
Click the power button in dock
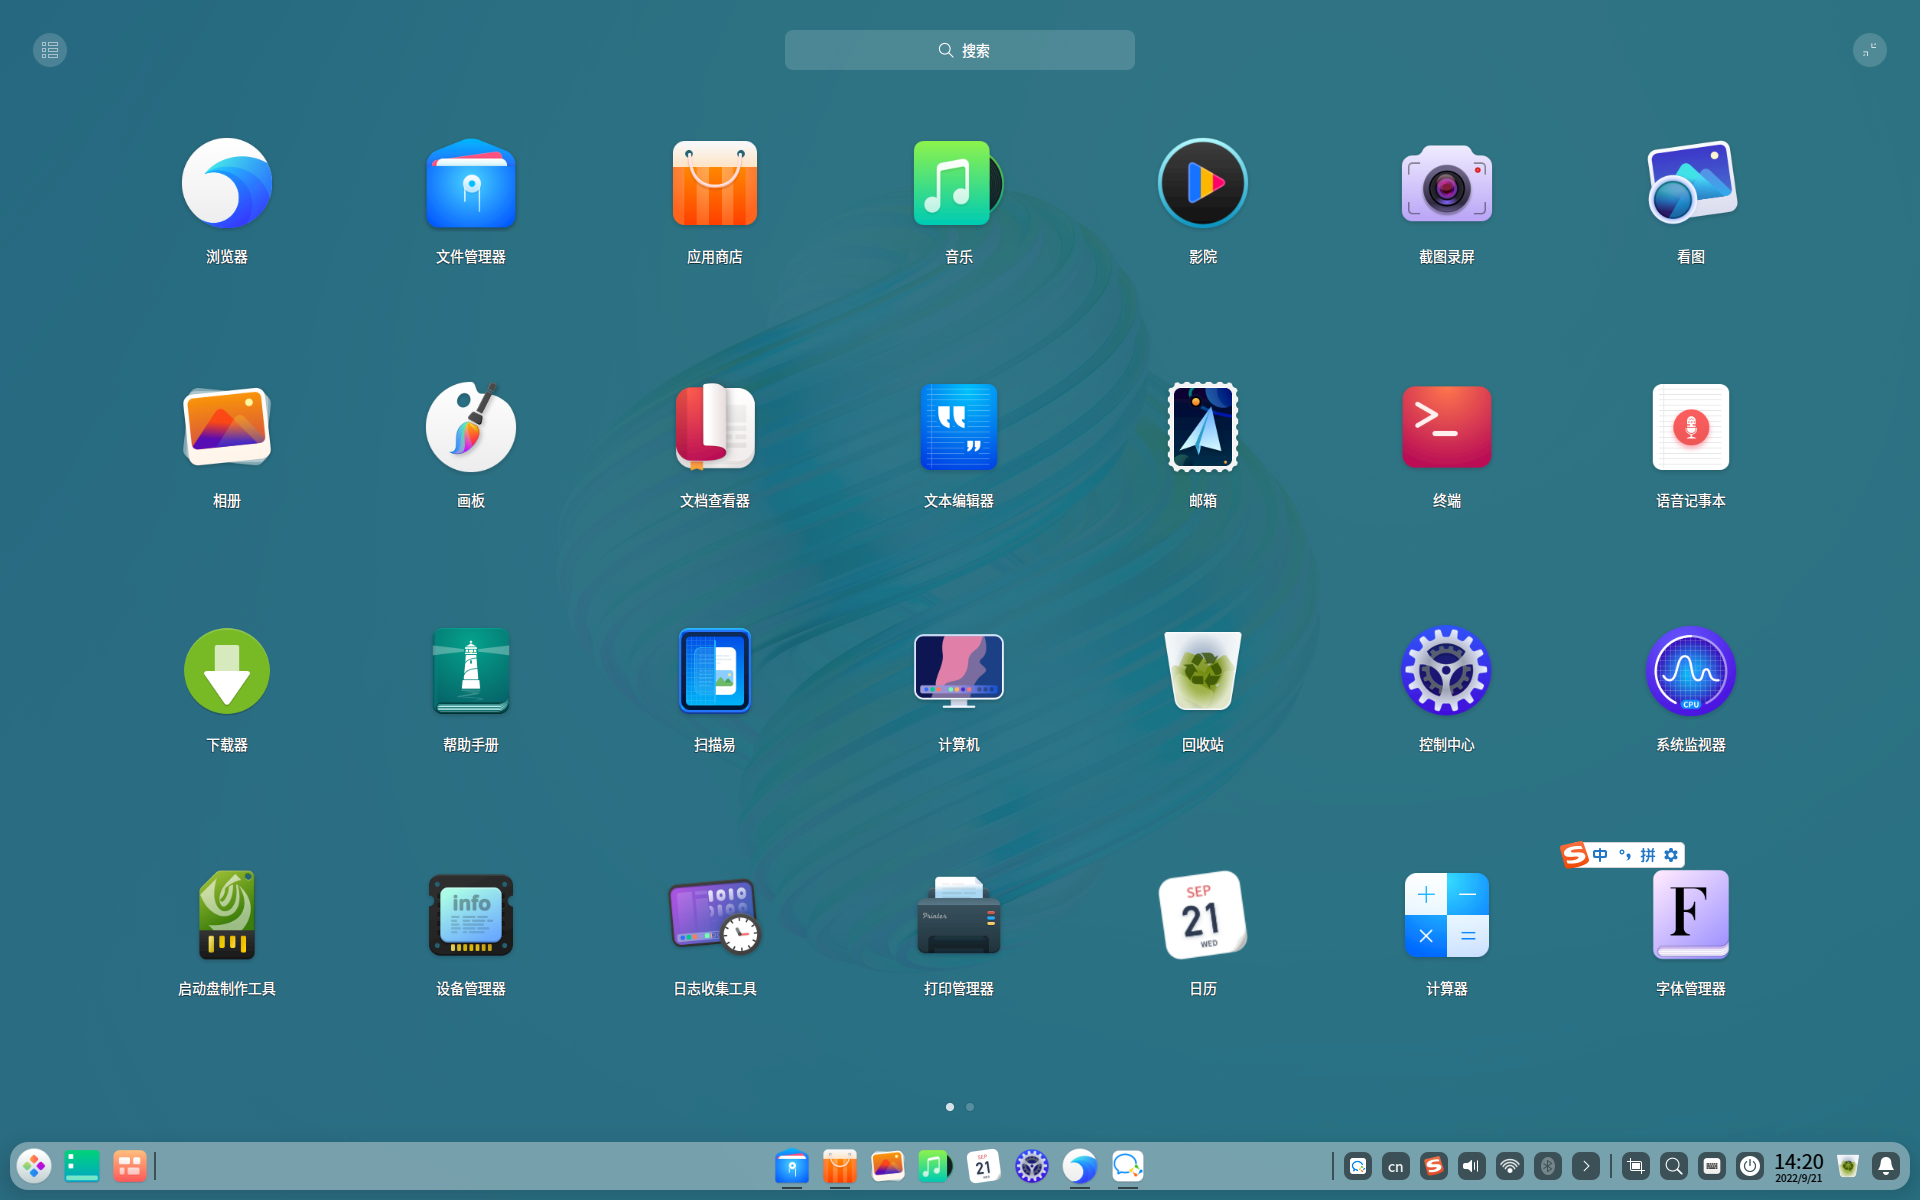[x=1750, y=1166]
